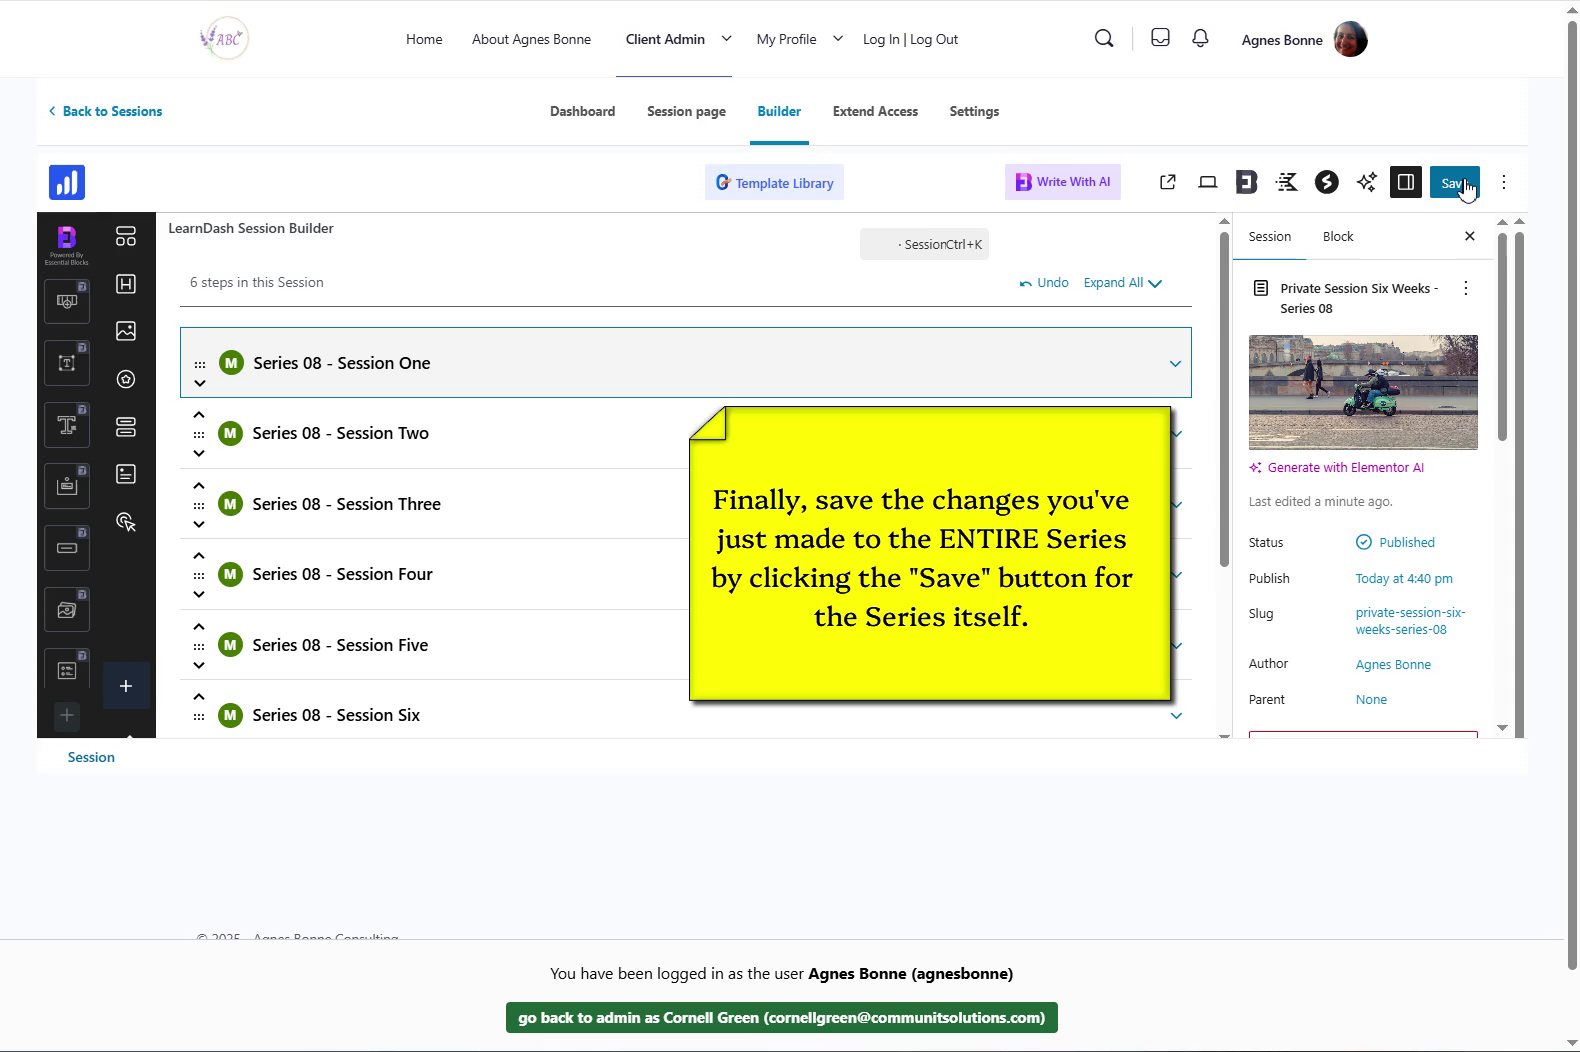Open the notifications bell icon
The height and width of the screenshot is (1052, 1580).
tap(1200, 39)
